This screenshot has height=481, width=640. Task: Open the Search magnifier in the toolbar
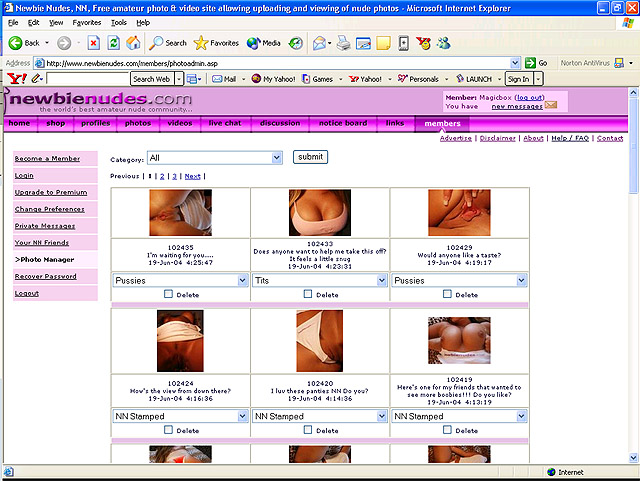(x=158, y=43)
